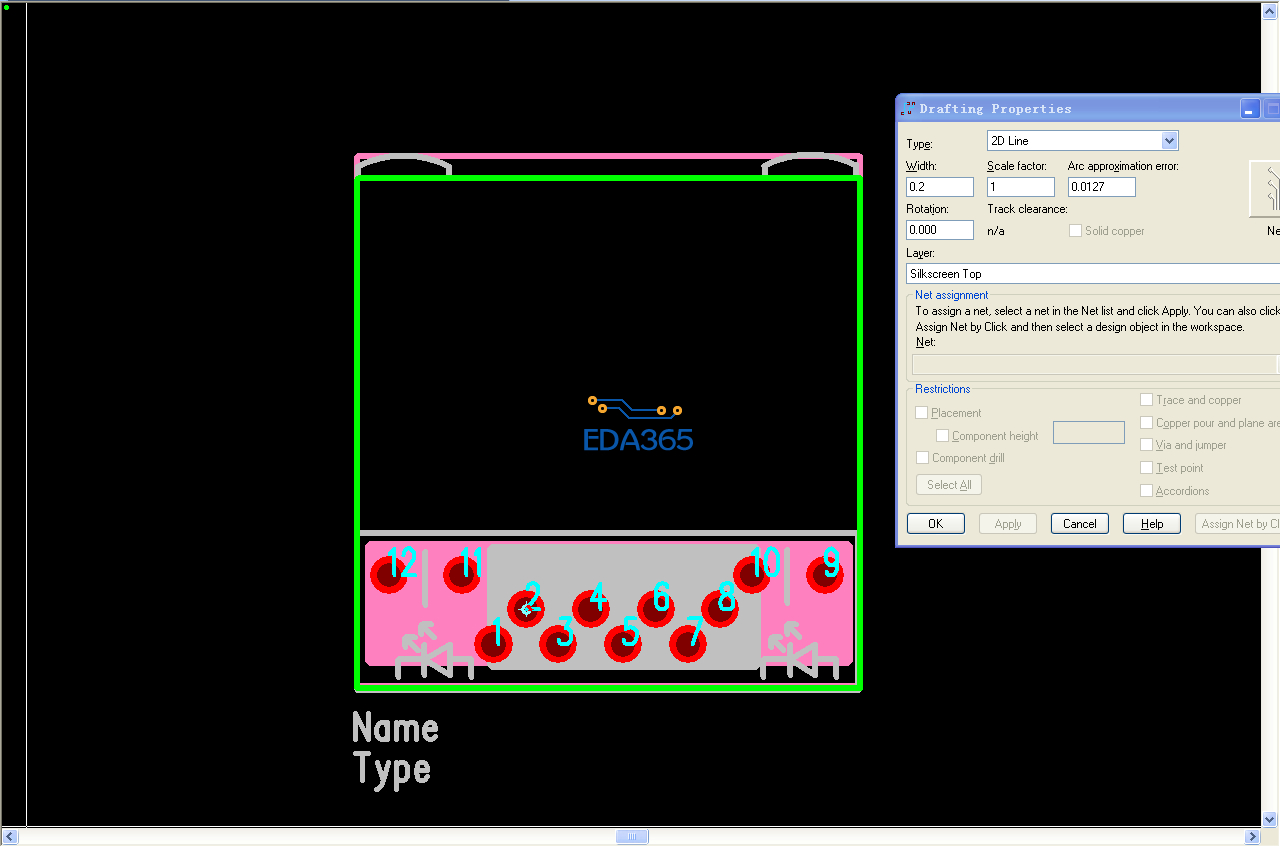The height and width of the screenshot is (847, 1280).
Task: Select pad 12 on the footprint
Action: point(389,574)
